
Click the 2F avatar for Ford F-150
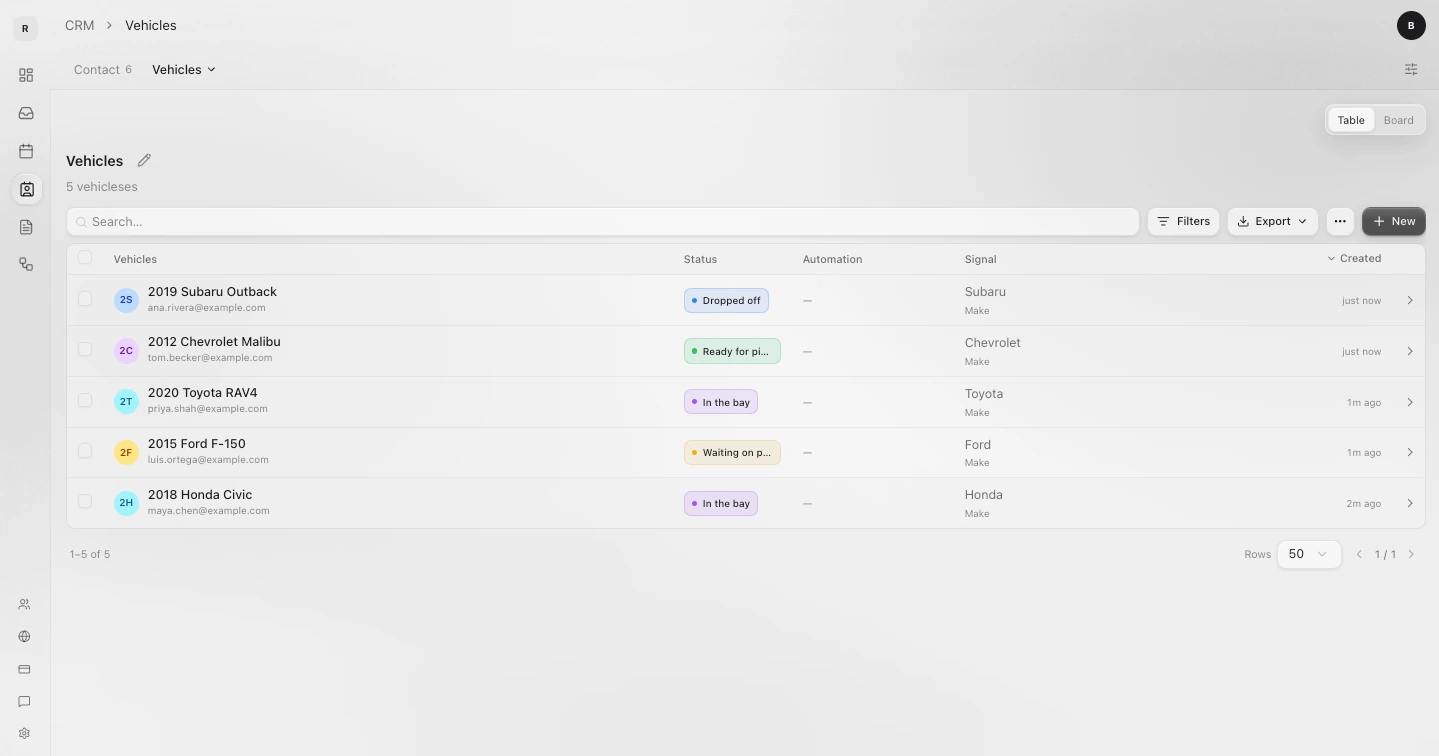(126, 452)
